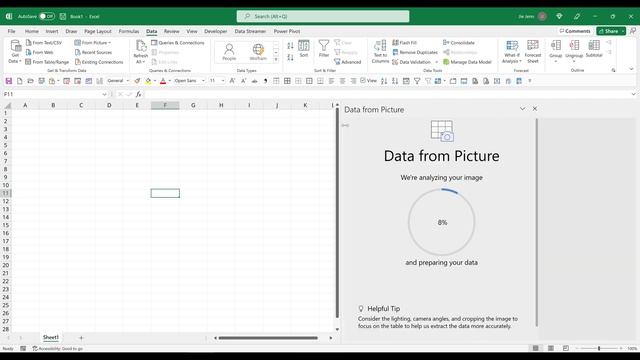Image resolution: width=640 pixels, height=360 pixels.
Task: Expand the From Picture dropdown
Action: [109, 43]
